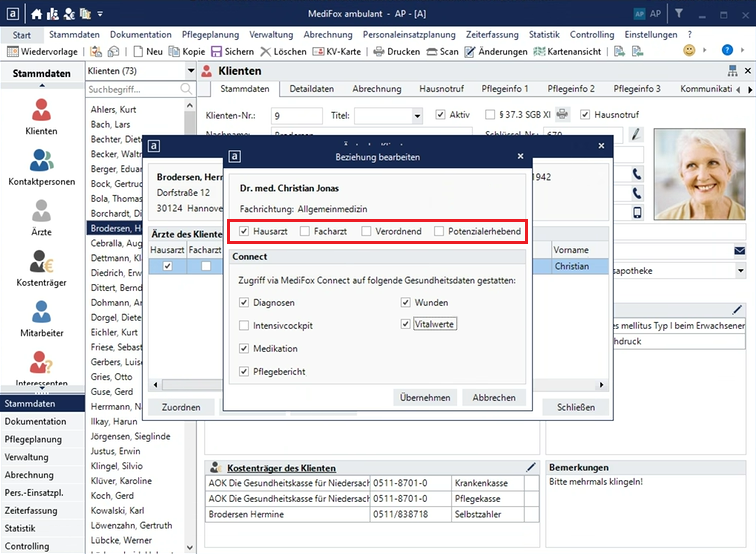This screenshot has width=756, height=554.
Task: Open the Titel dropdown
Action: point(416,115)
